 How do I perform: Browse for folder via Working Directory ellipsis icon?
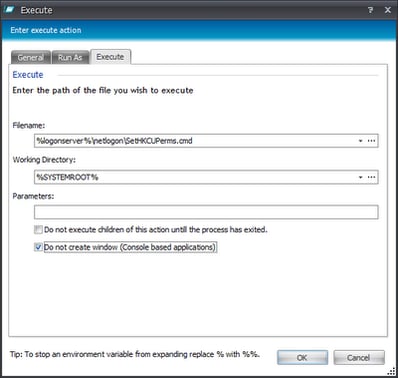pos(371,177)
